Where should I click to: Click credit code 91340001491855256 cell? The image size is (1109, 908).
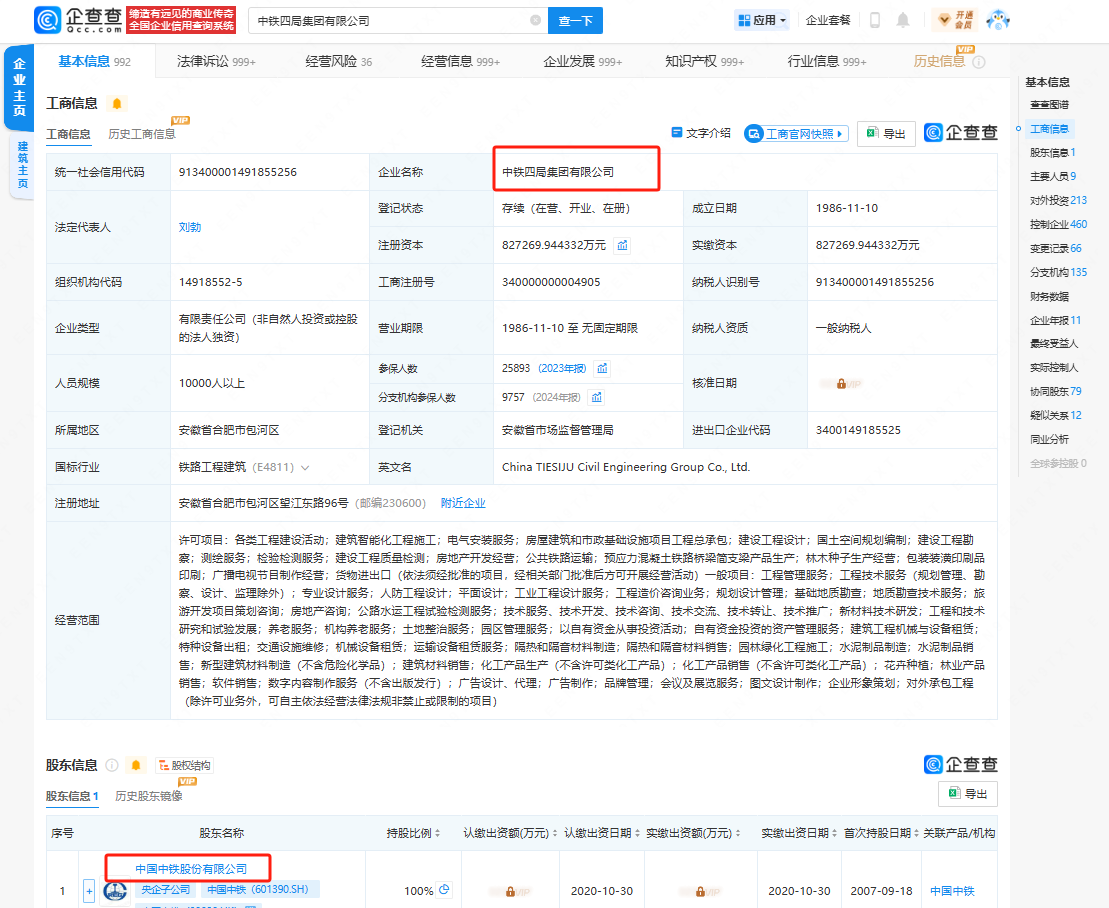(x=269, y=172)
